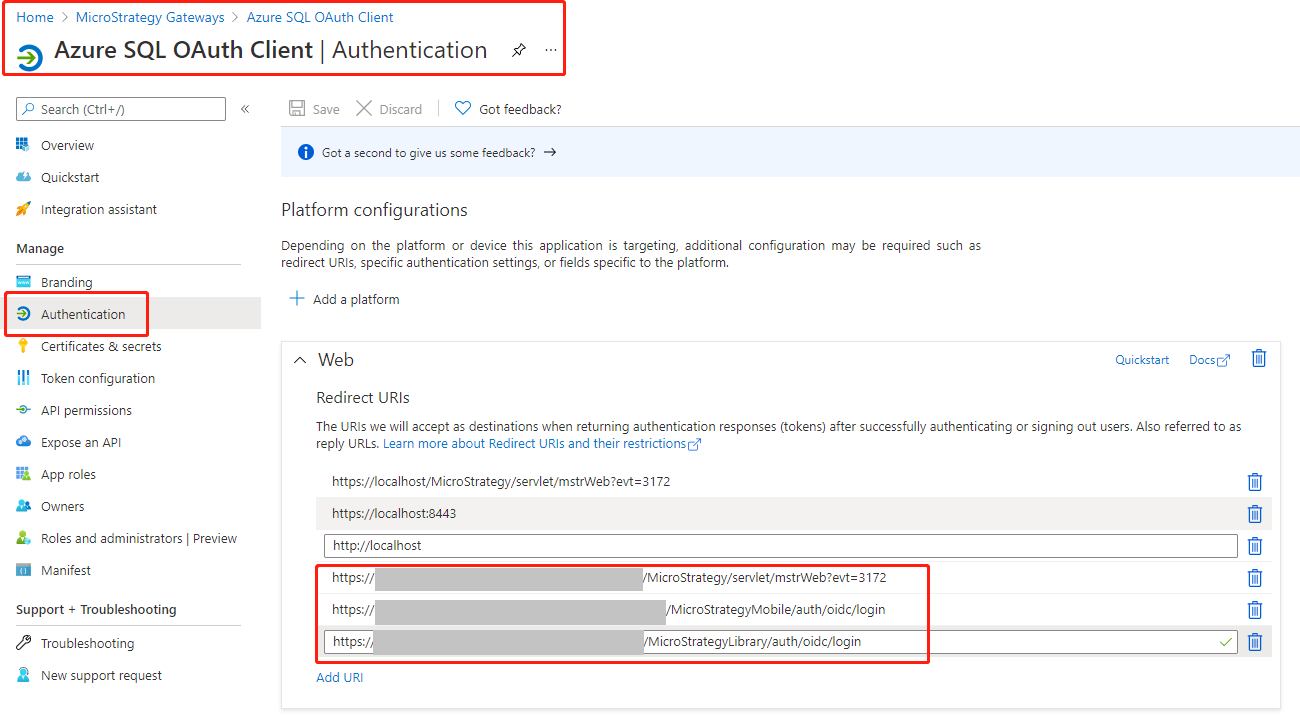Edit the http://localhost URI field

pyautogui.click(x=780, y=546)
